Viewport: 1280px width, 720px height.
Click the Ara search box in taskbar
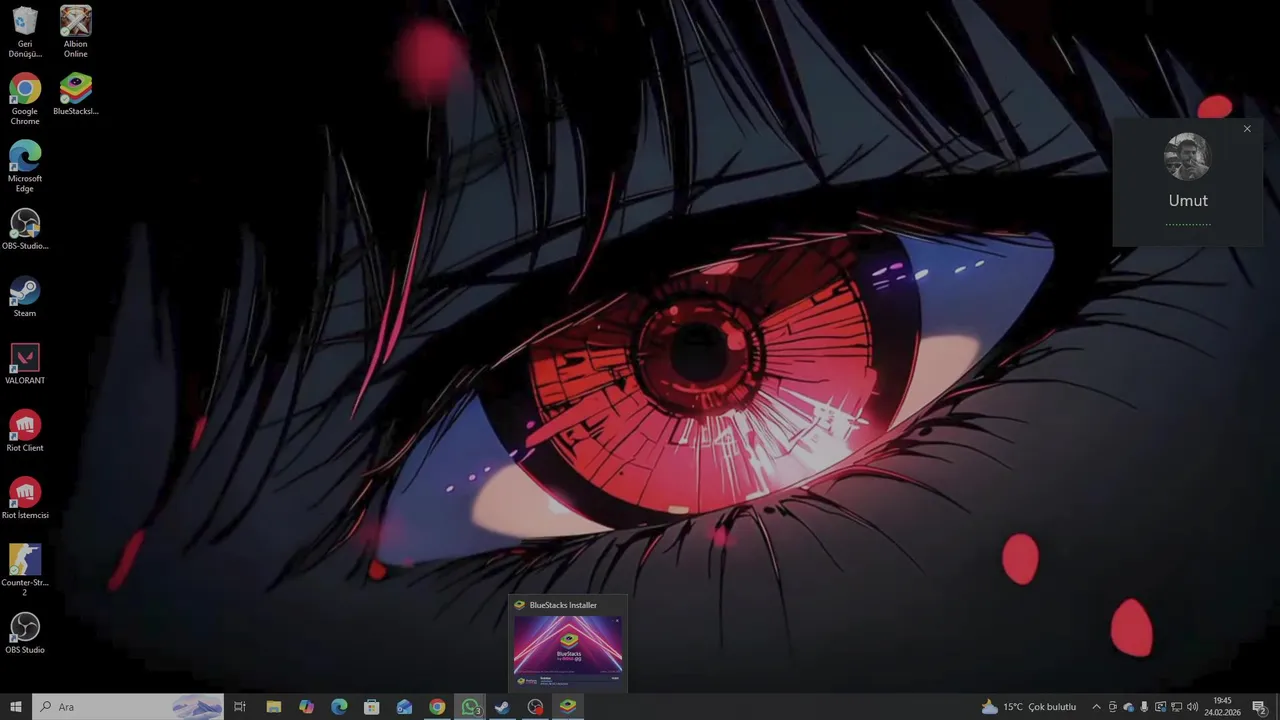[128, 707]
